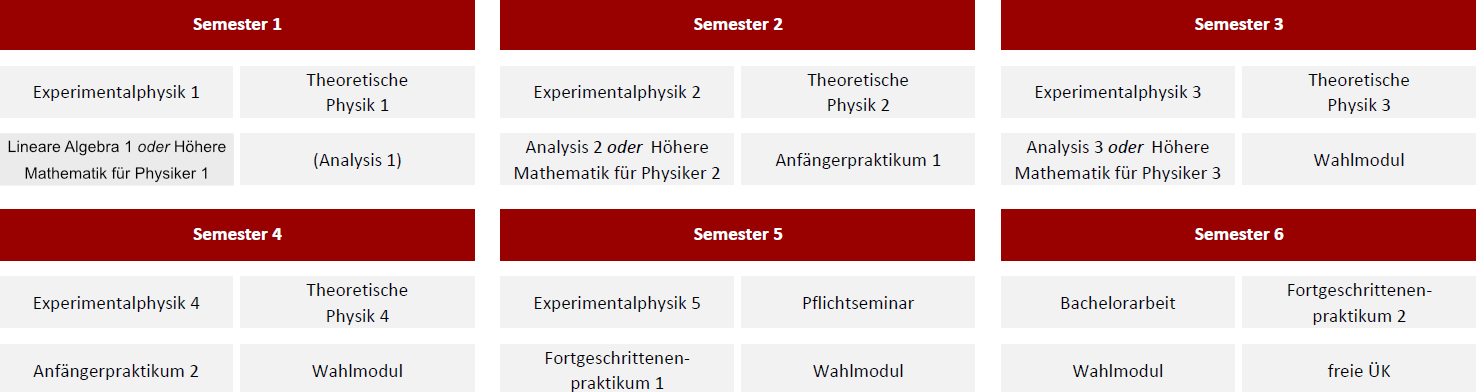Viewport: 1476px width, 392px height.
Task: Click the Experimentalphysik 1 module
Action: [116, 92]
